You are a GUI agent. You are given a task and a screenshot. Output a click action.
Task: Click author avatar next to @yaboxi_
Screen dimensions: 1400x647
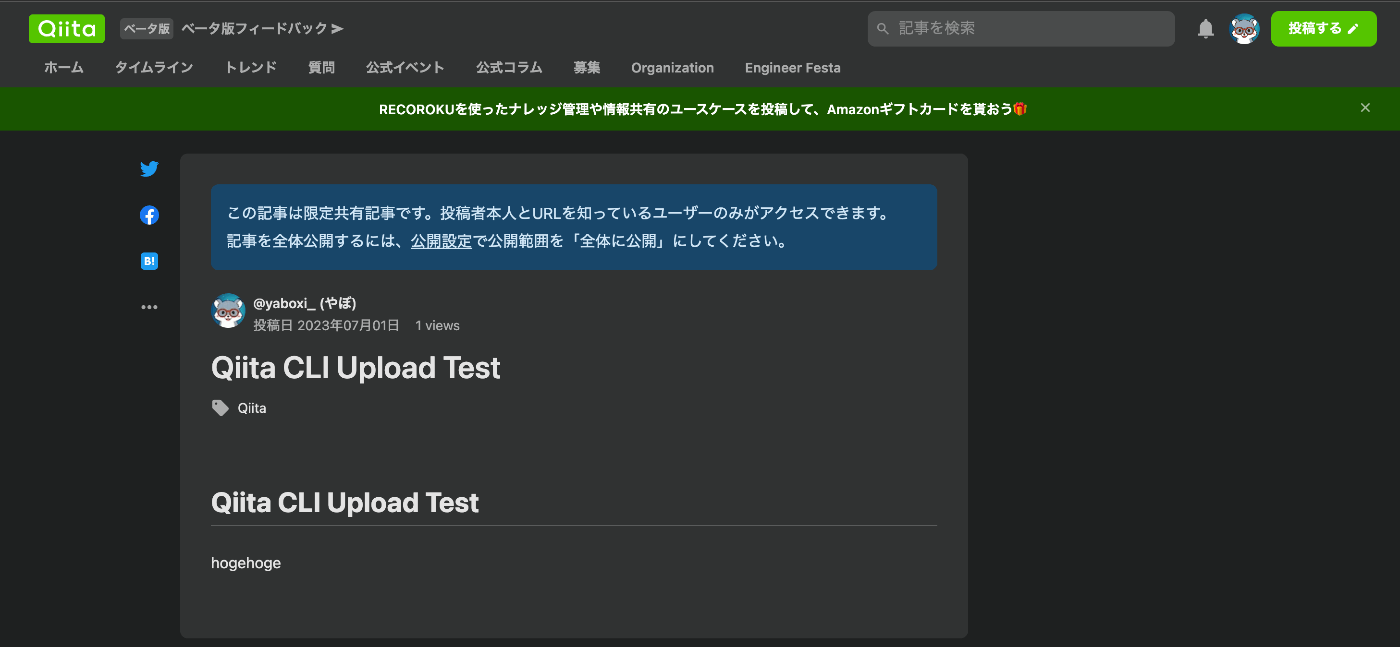[x=229, y=311]
